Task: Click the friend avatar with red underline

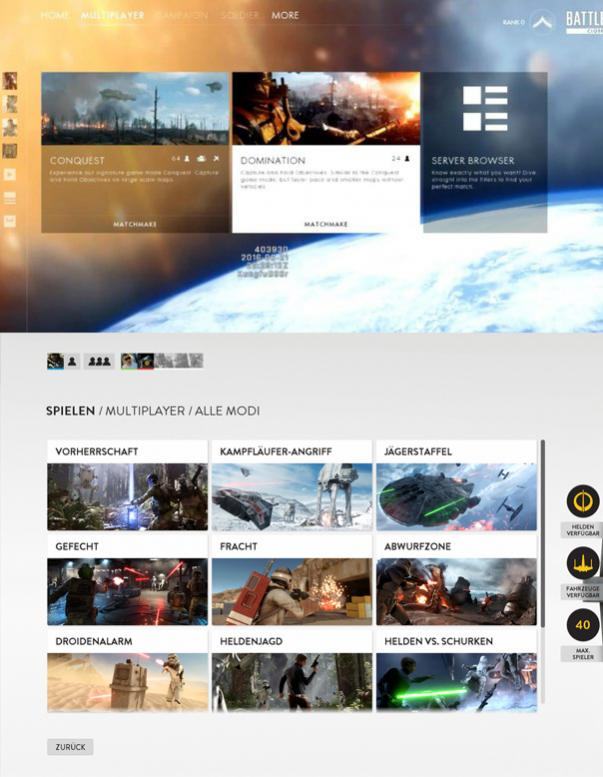Action: (x=146, y=361)
